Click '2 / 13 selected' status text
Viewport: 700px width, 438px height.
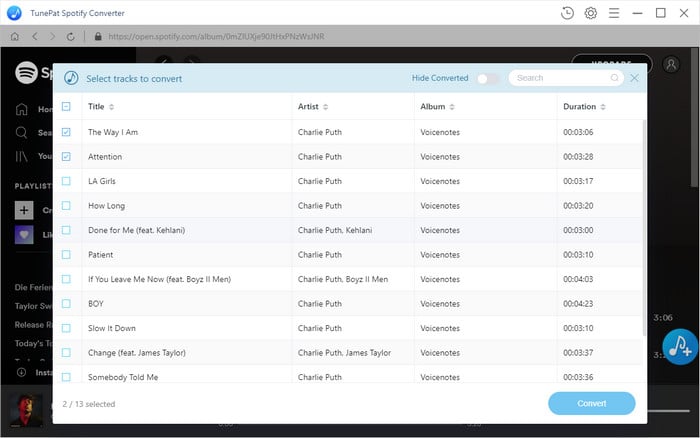(x=89, y=404)
